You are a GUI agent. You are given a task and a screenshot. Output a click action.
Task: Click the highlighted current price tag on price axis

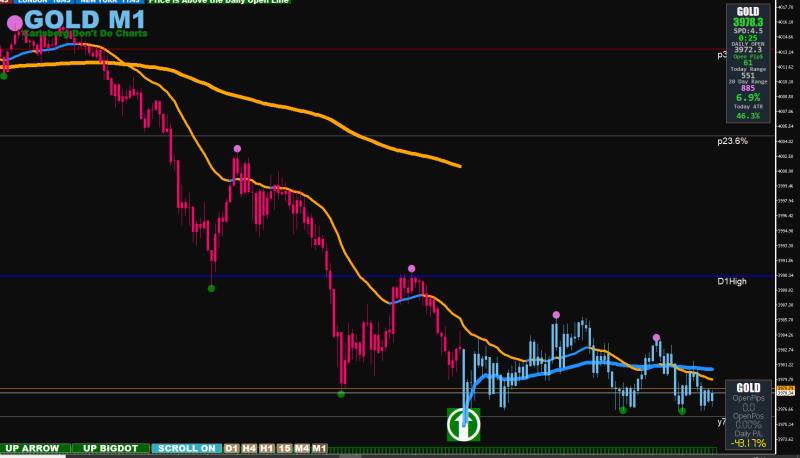[786, 391]
